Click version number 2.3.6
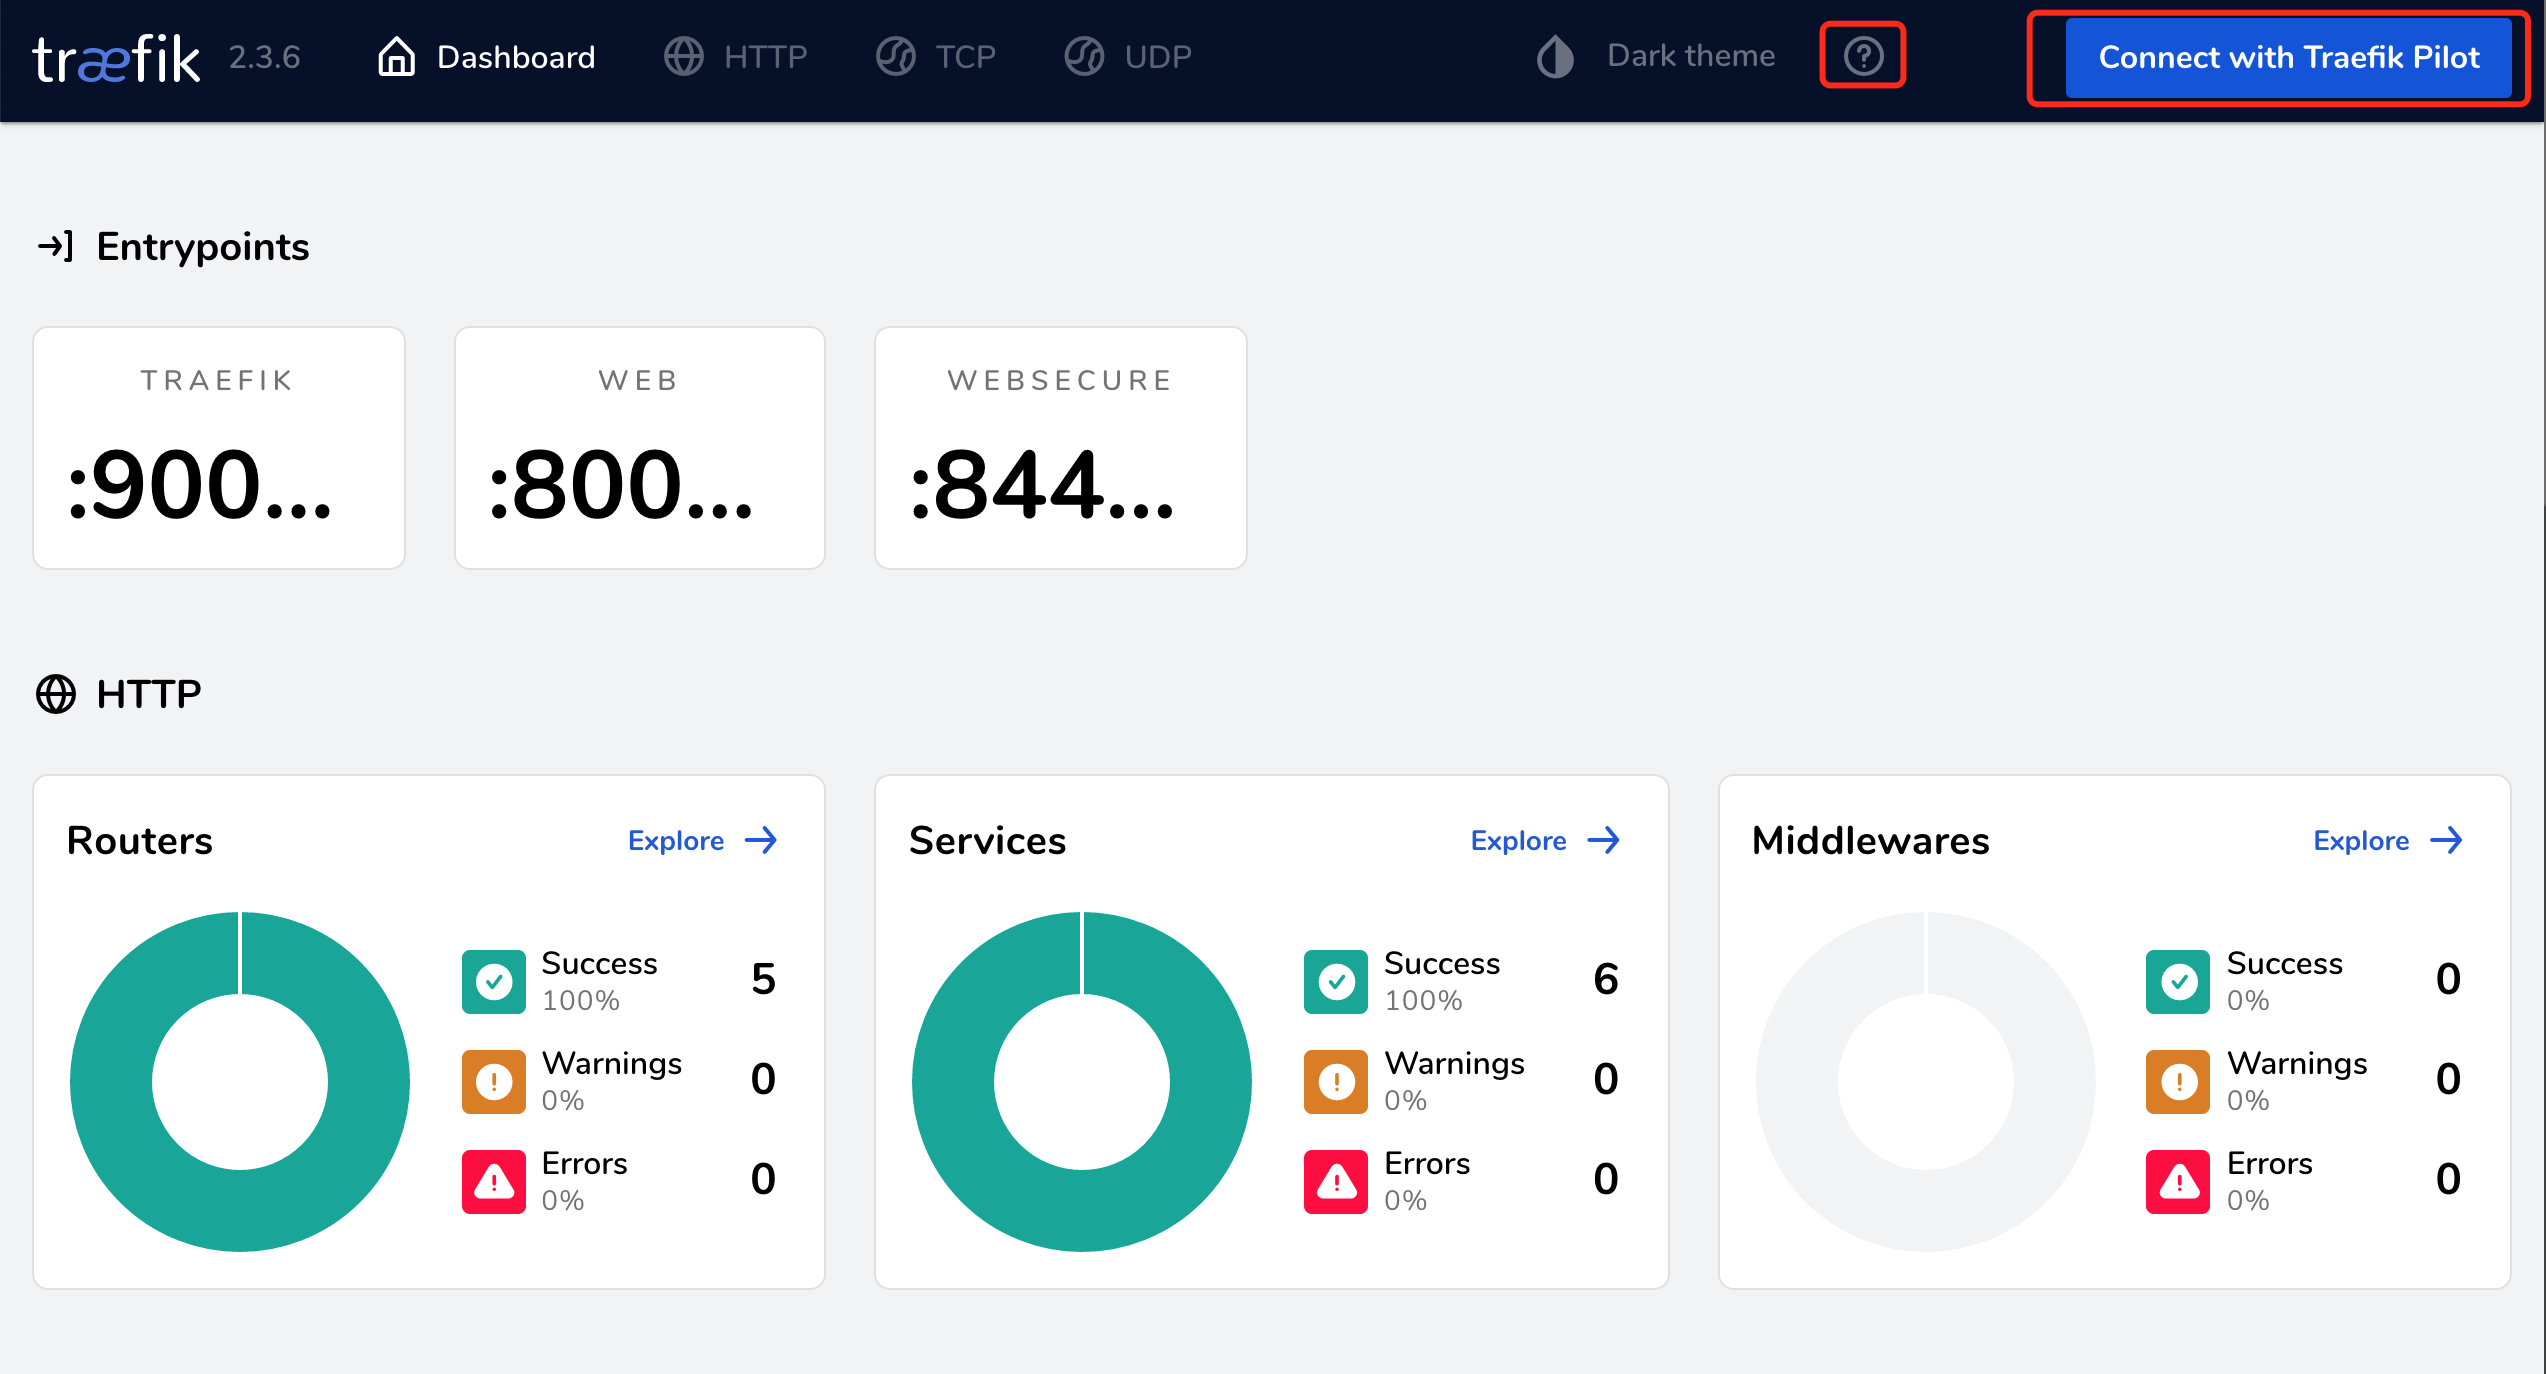The height and width of the screenshot is (1374, 2546). (x=264, y=57)
